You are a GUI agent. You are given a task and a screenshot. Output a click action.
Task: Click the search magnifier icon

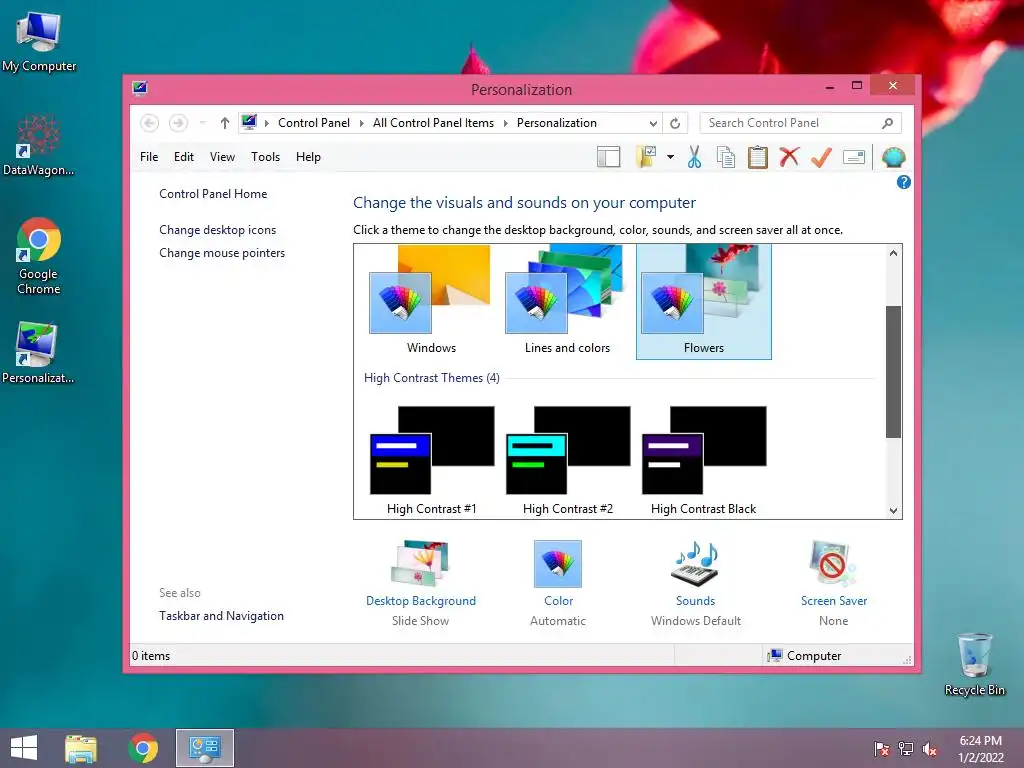coord(887,123)
